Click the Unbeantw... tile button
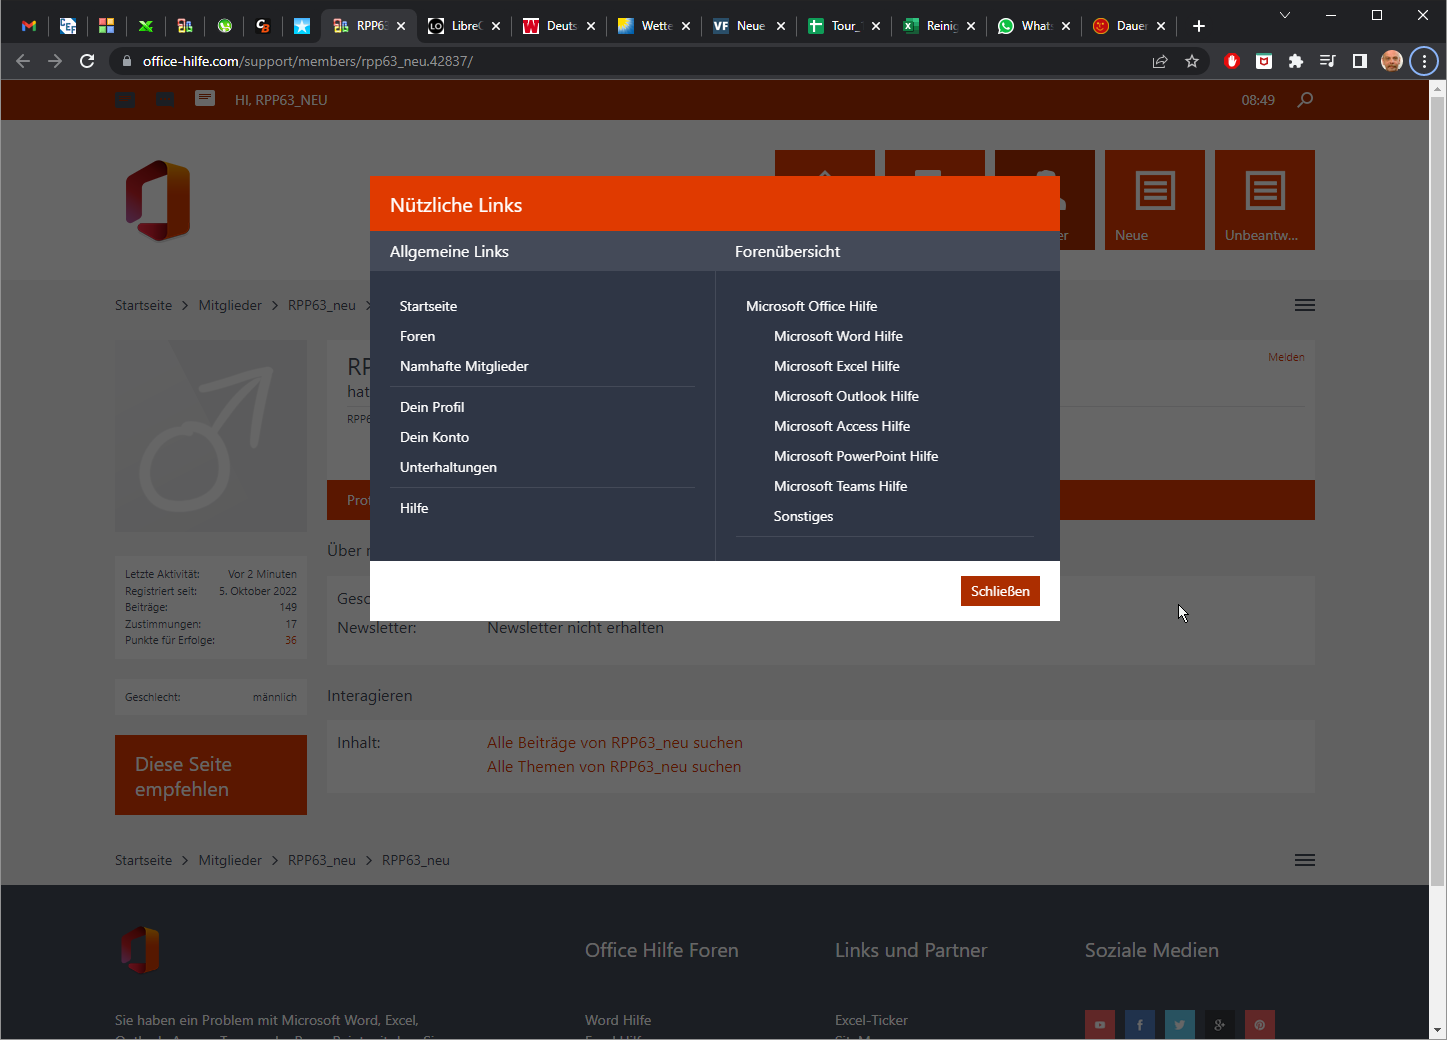1447x1040 pixels. (x=1265, y=200)
